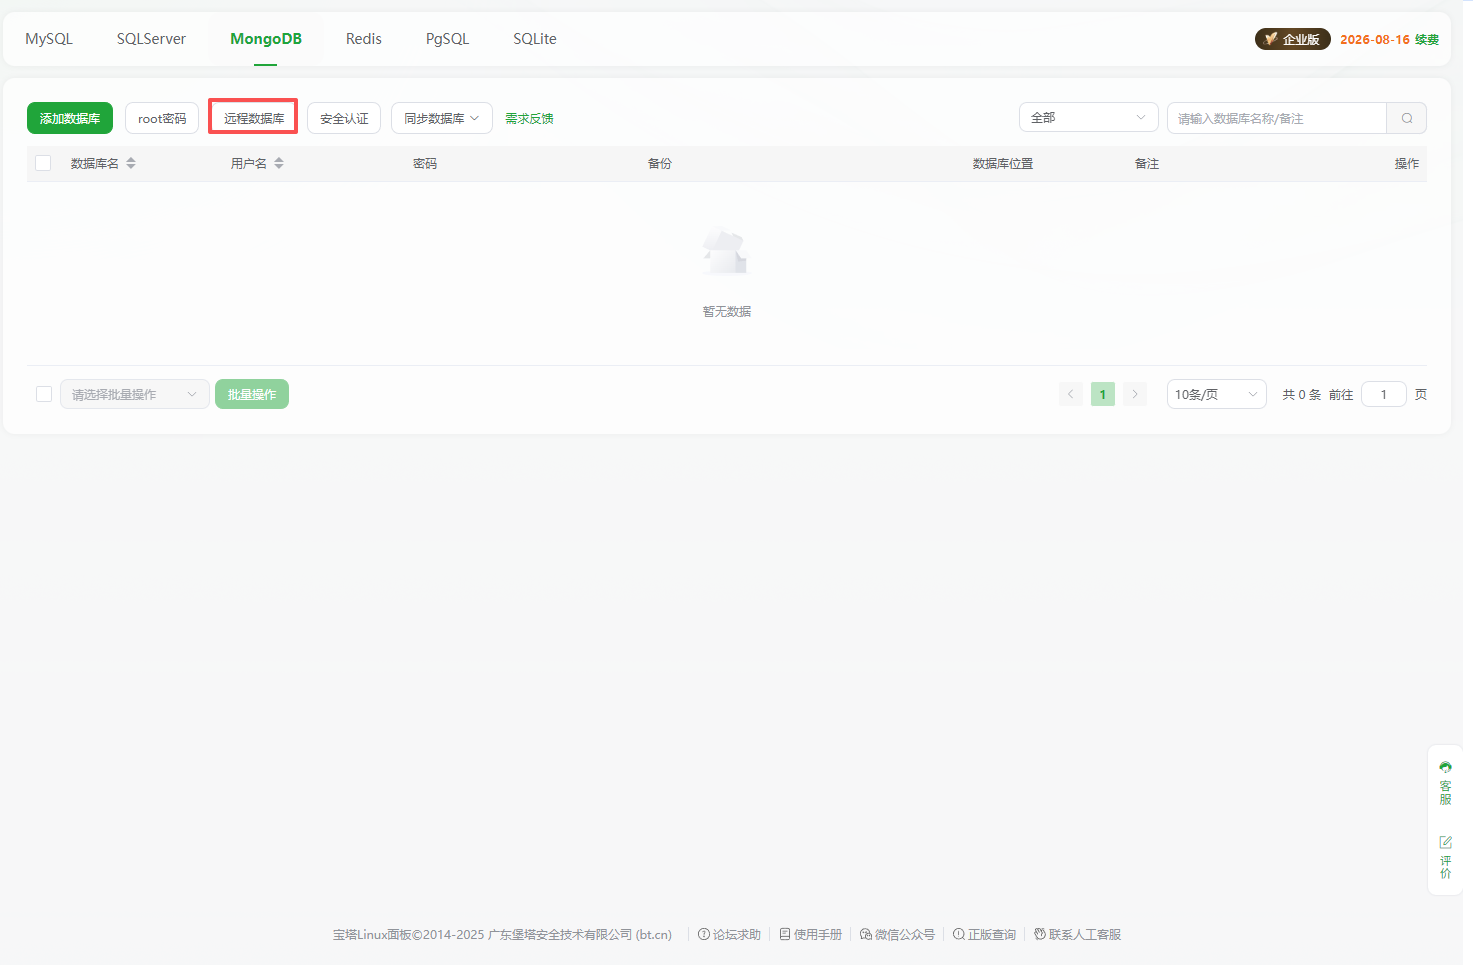
Task: Toggle the batch operation checkbox at bottom
Action: [x=44, y=394]
